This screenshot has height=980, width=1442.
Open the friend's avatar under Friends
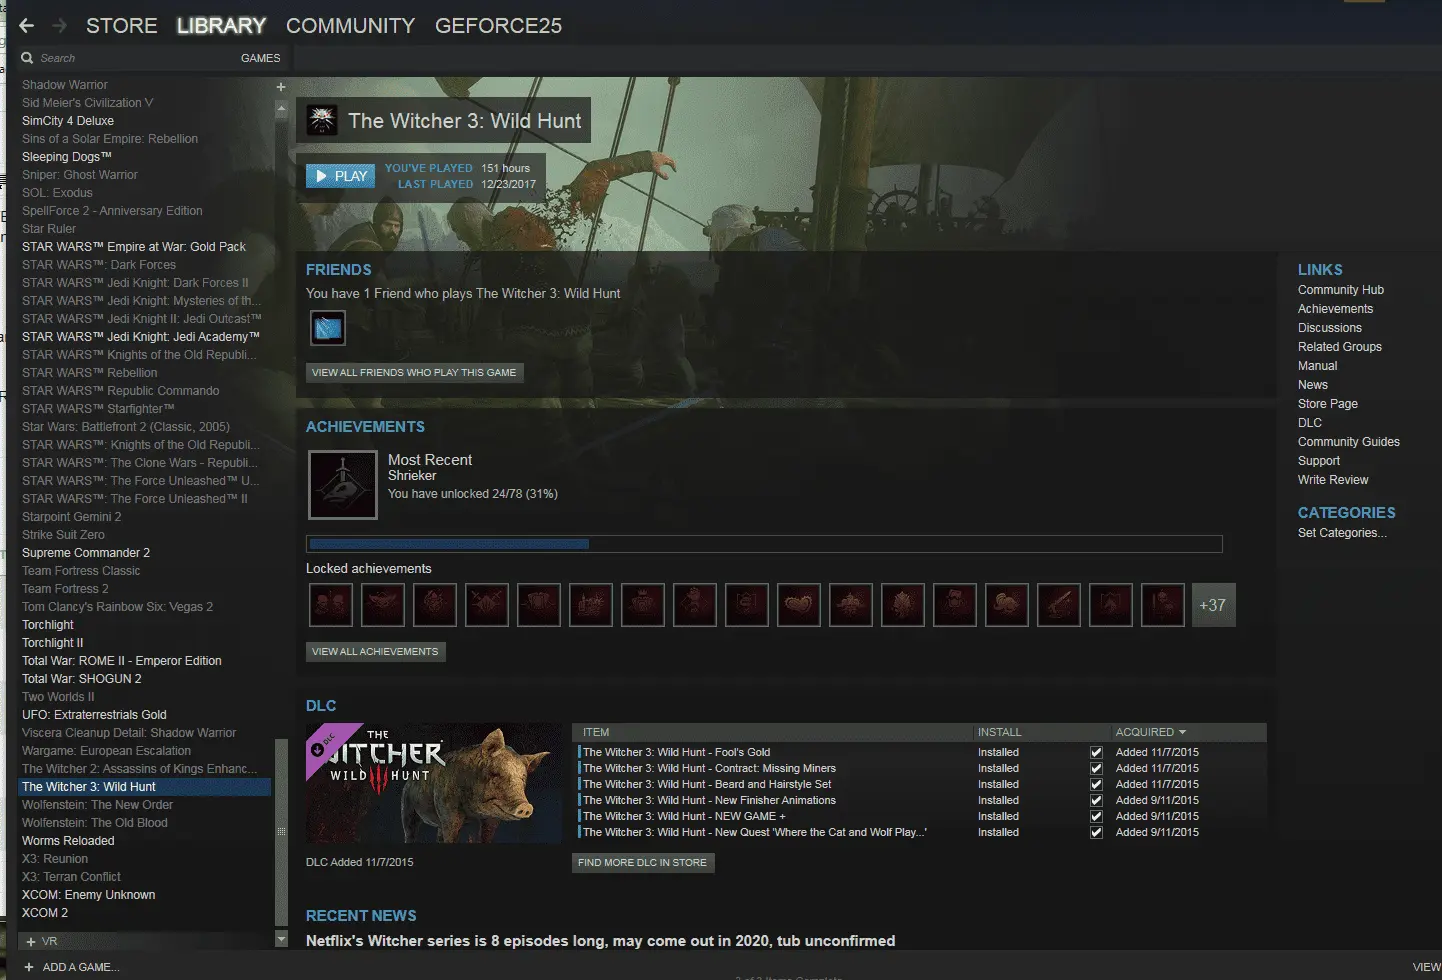pos(328,328)
